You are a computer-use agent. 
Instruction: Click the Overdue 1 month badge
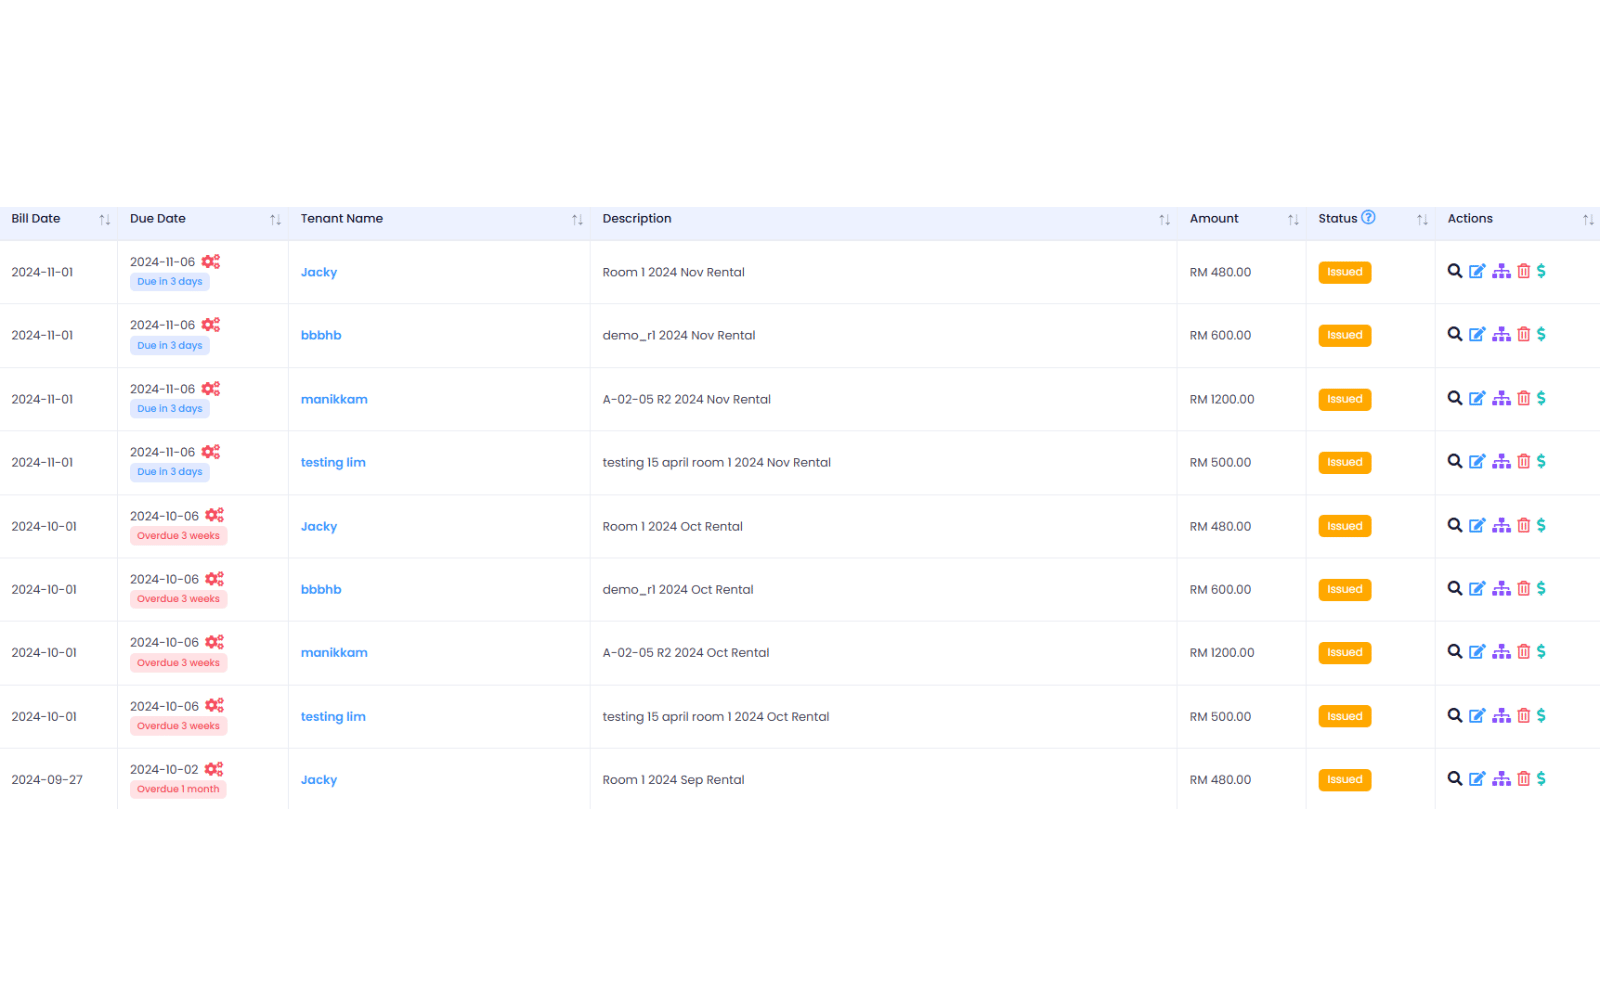178,789
